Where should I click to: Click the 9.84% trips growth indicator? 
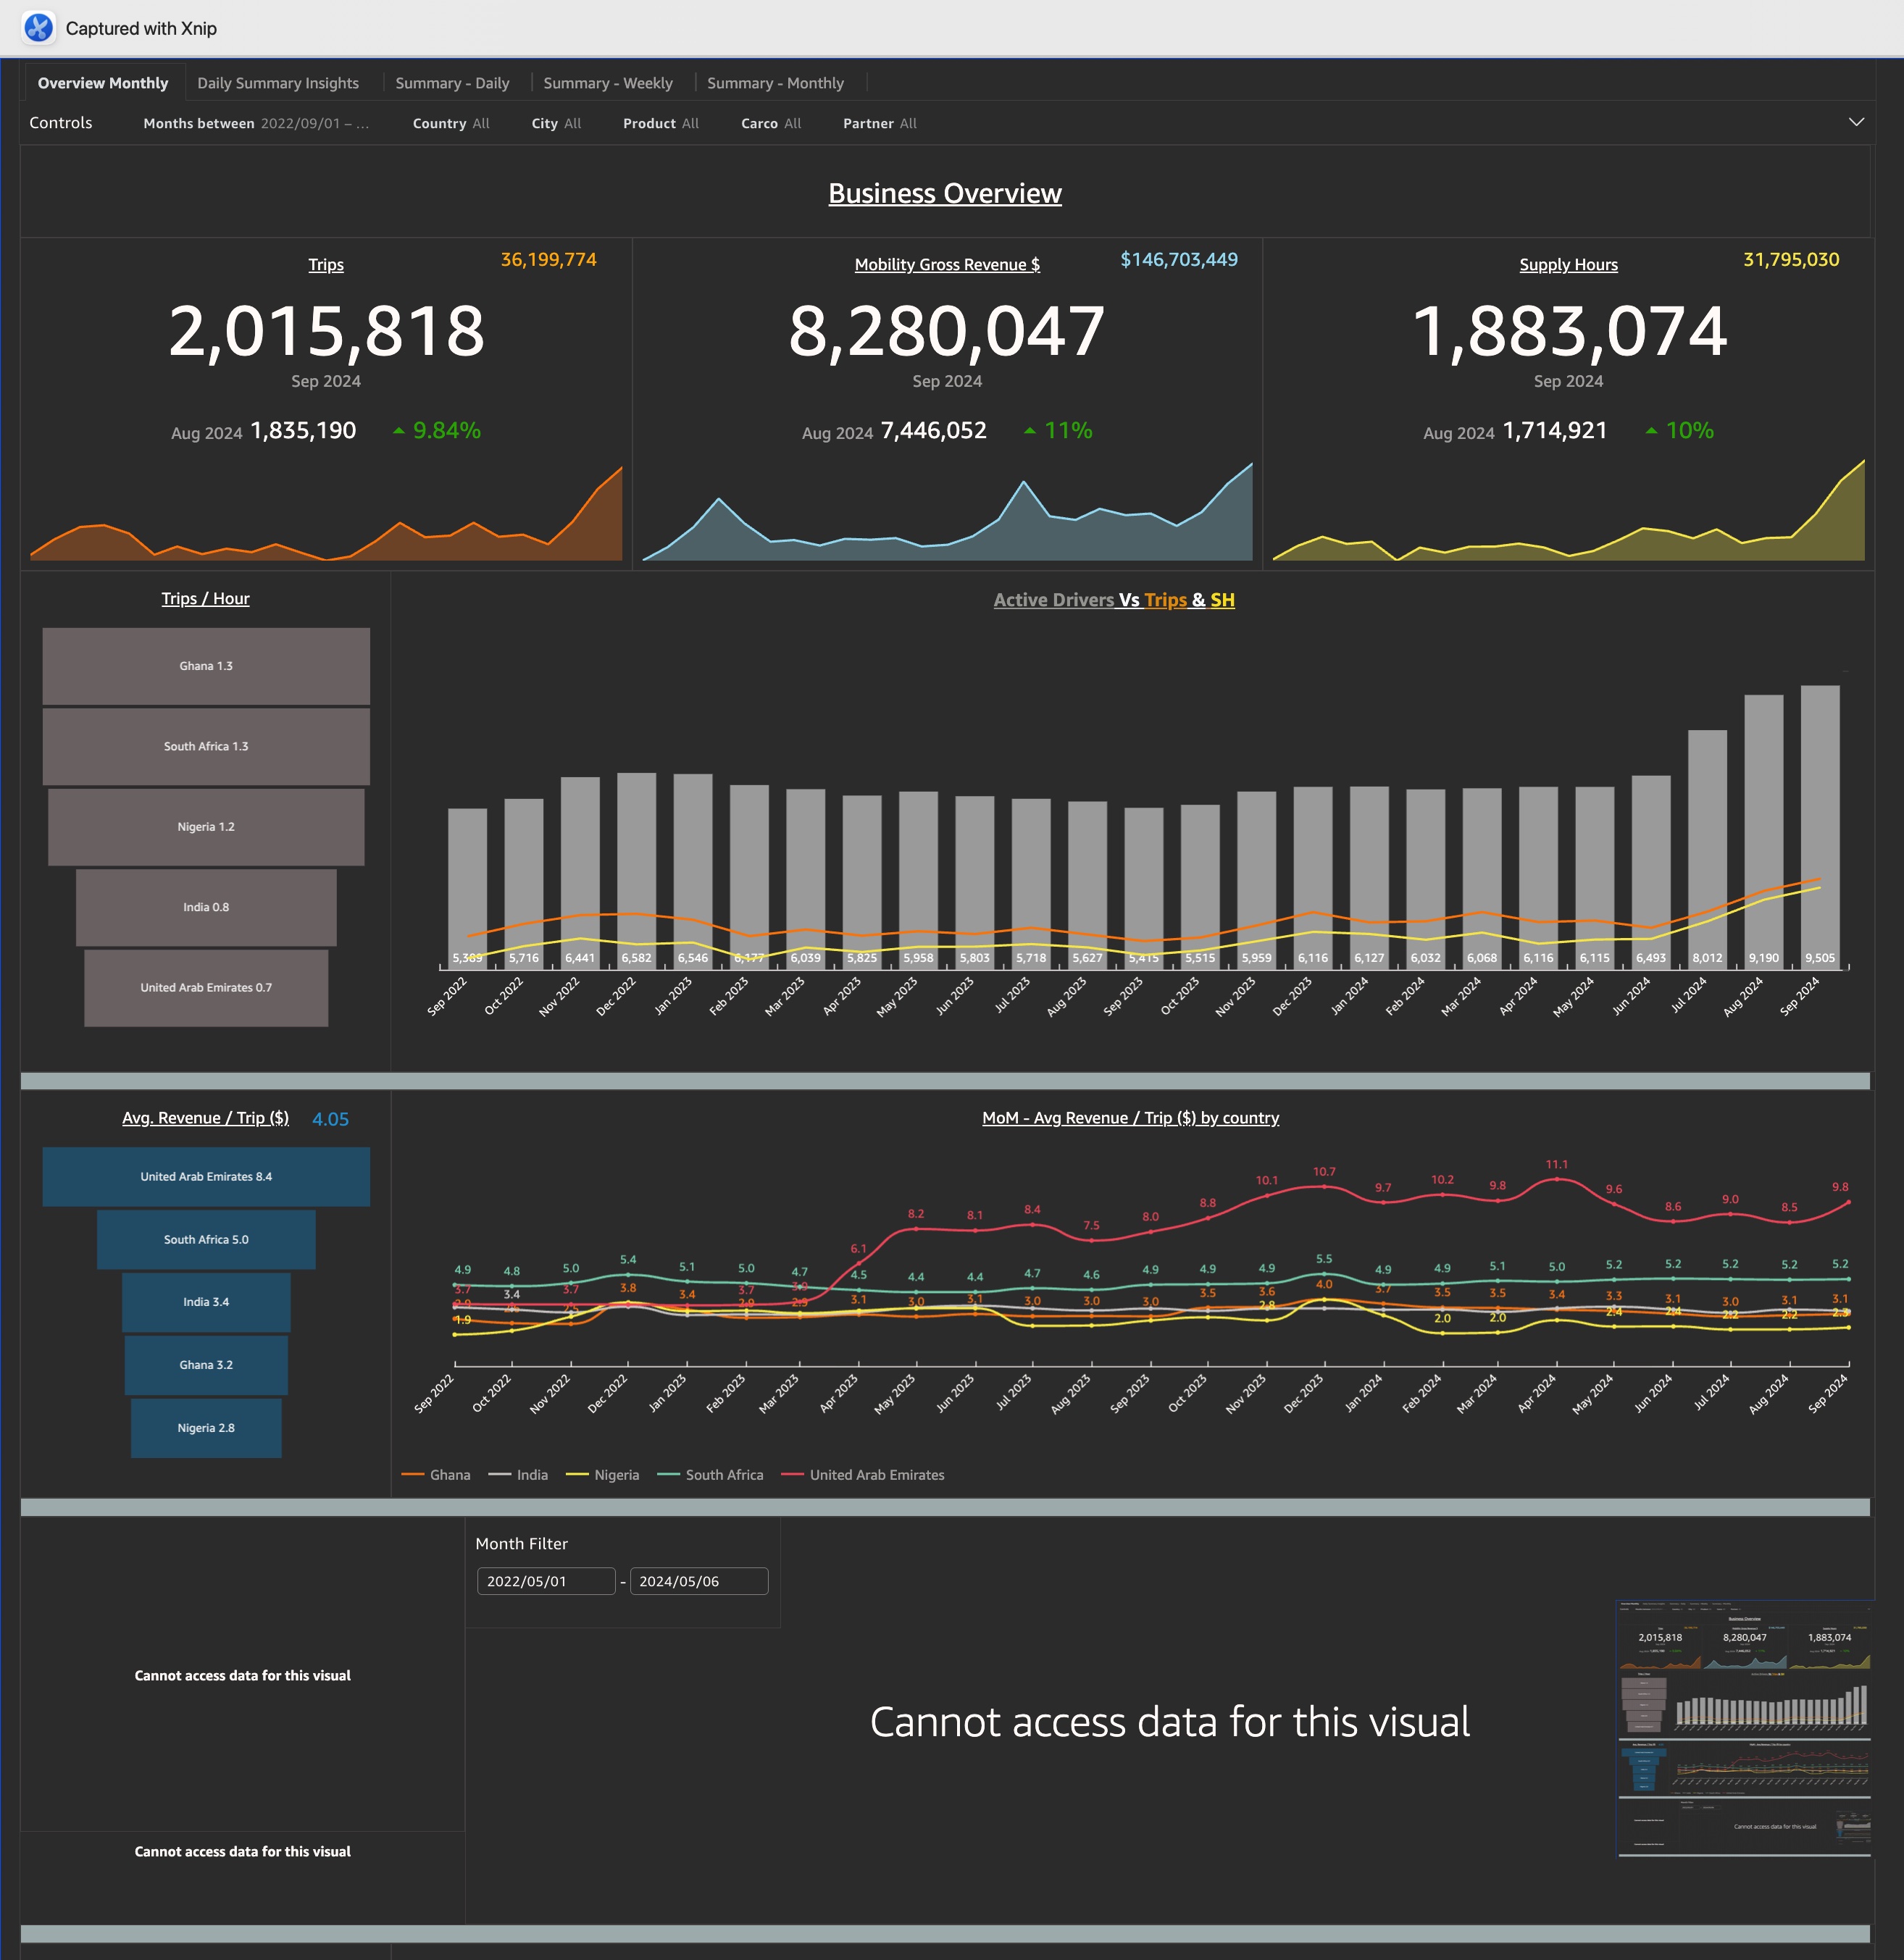[437, 430]
